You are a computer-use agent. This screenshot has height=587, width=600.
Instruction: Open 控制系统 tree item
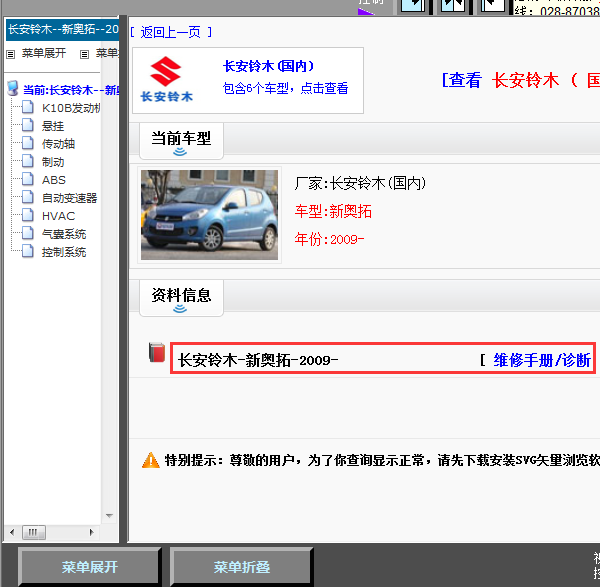point(64,252)
